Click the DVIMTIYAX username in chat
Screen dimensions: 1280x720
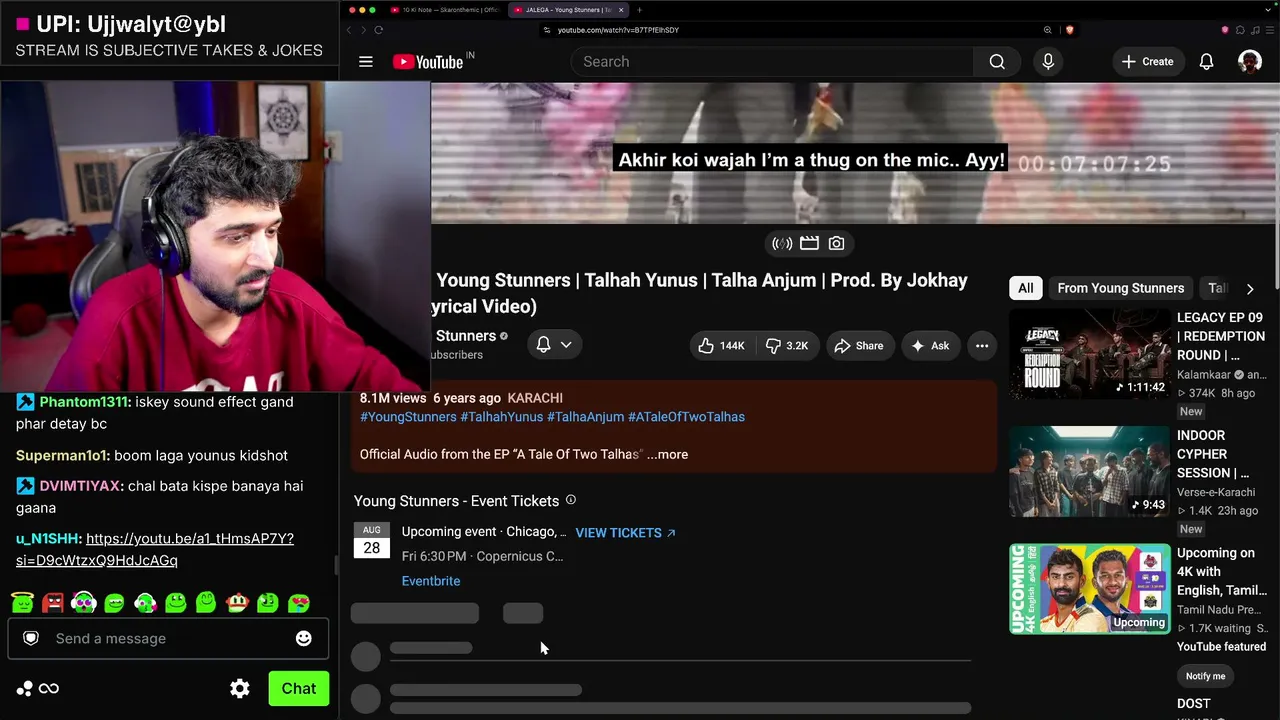pyautogui.click(x=81, y=486)
